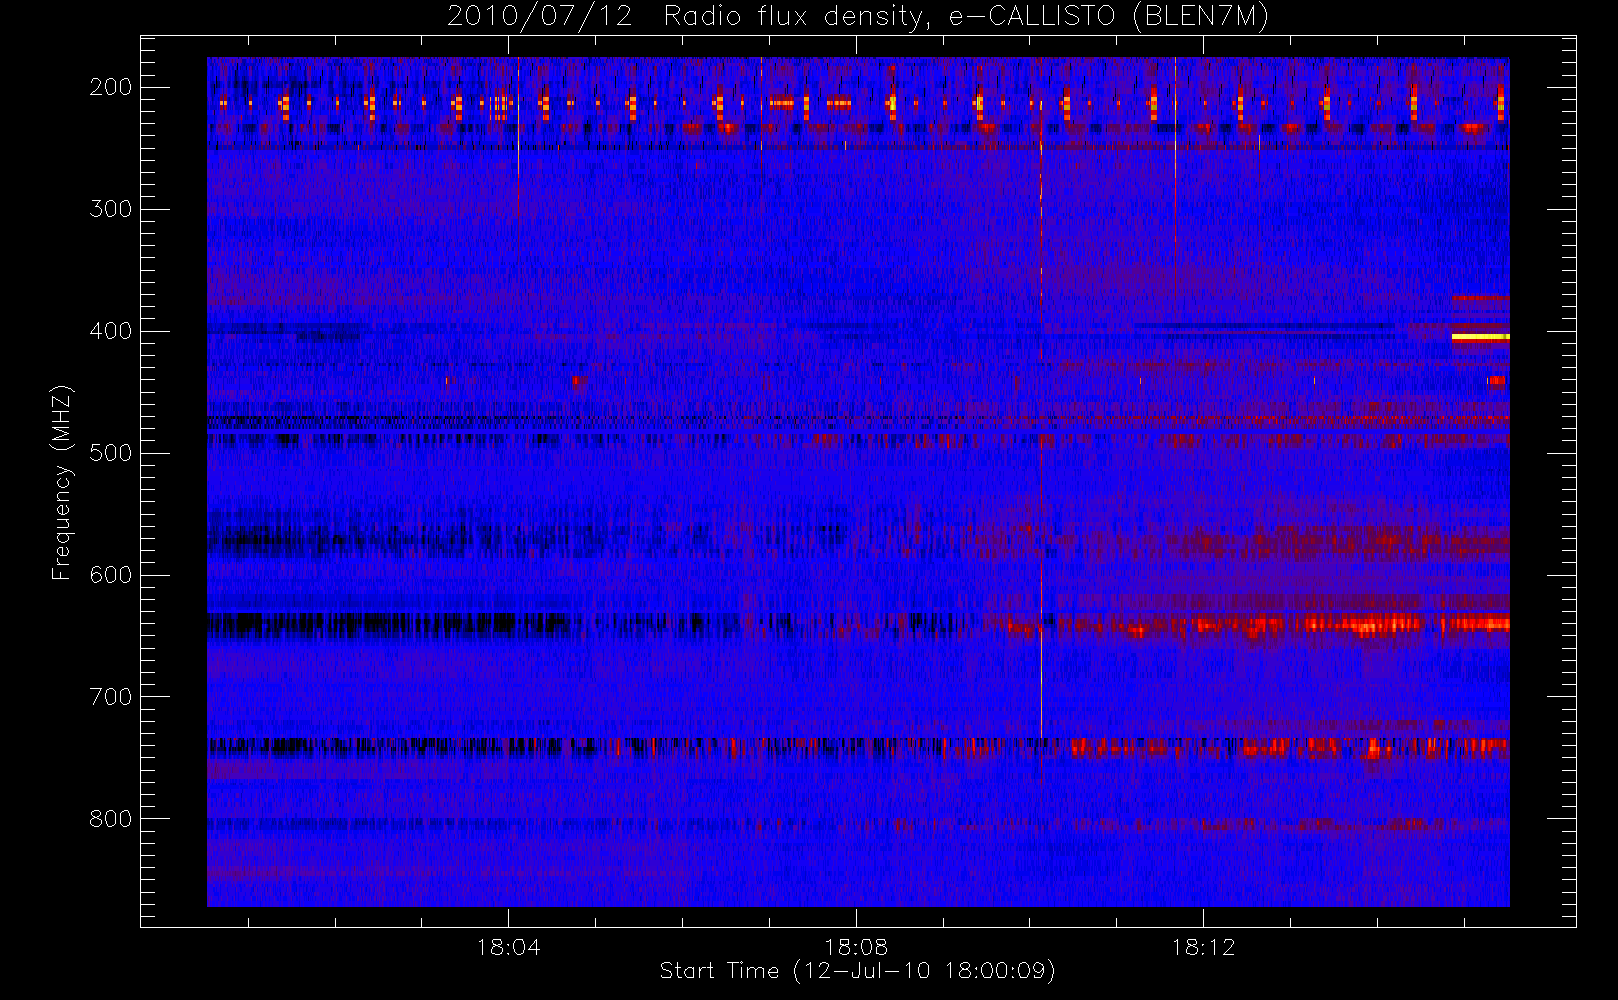Click the bright yellow burst near 400 MHz
The image size is (1618, 1000).
(x=1480, y=337)
